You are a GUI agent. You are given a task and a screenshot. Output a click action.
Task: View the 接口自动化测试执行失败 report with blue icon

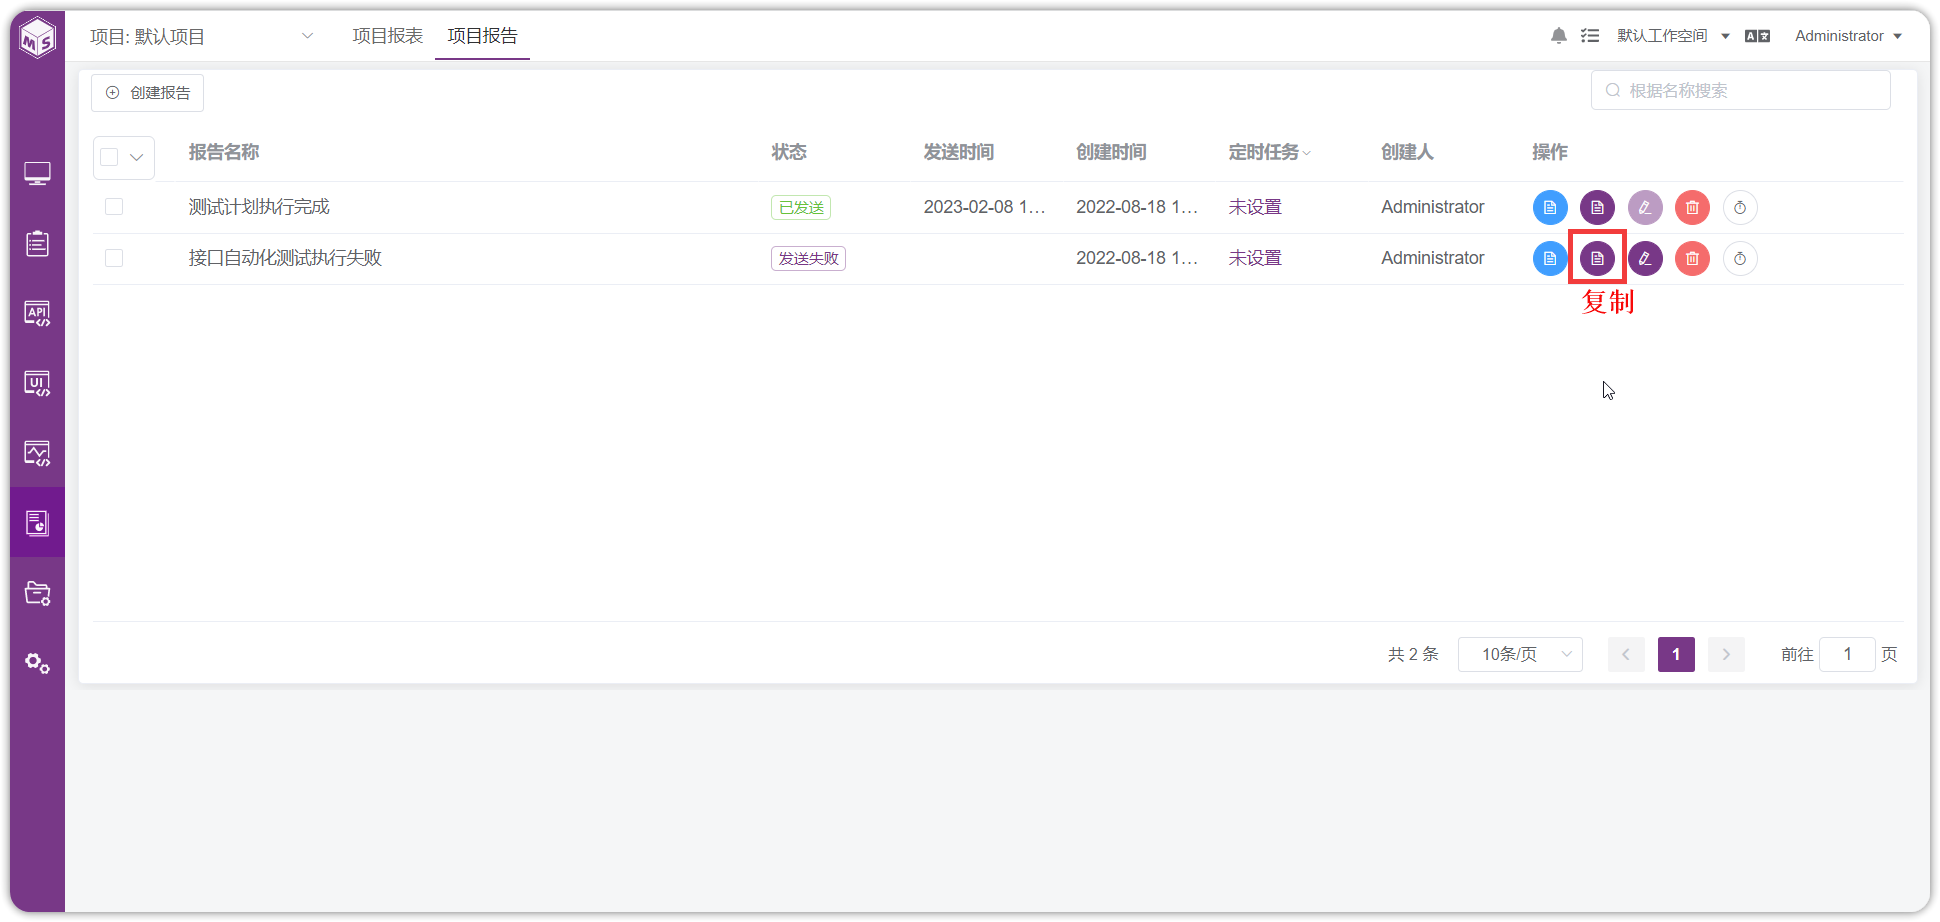point(1550,259)
